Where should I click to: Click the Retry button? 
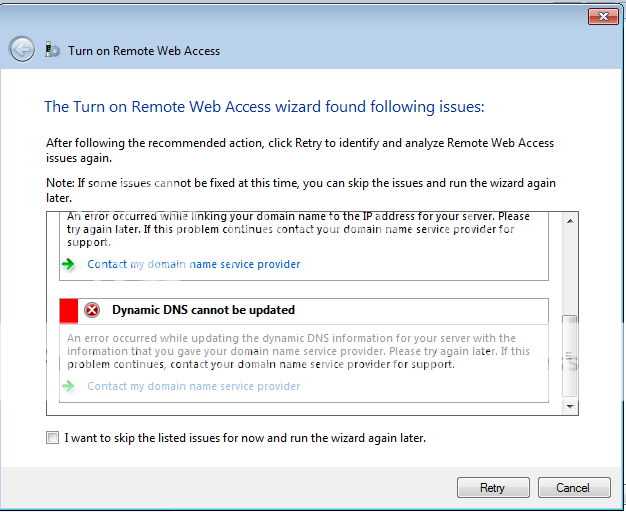coord(493,488)
